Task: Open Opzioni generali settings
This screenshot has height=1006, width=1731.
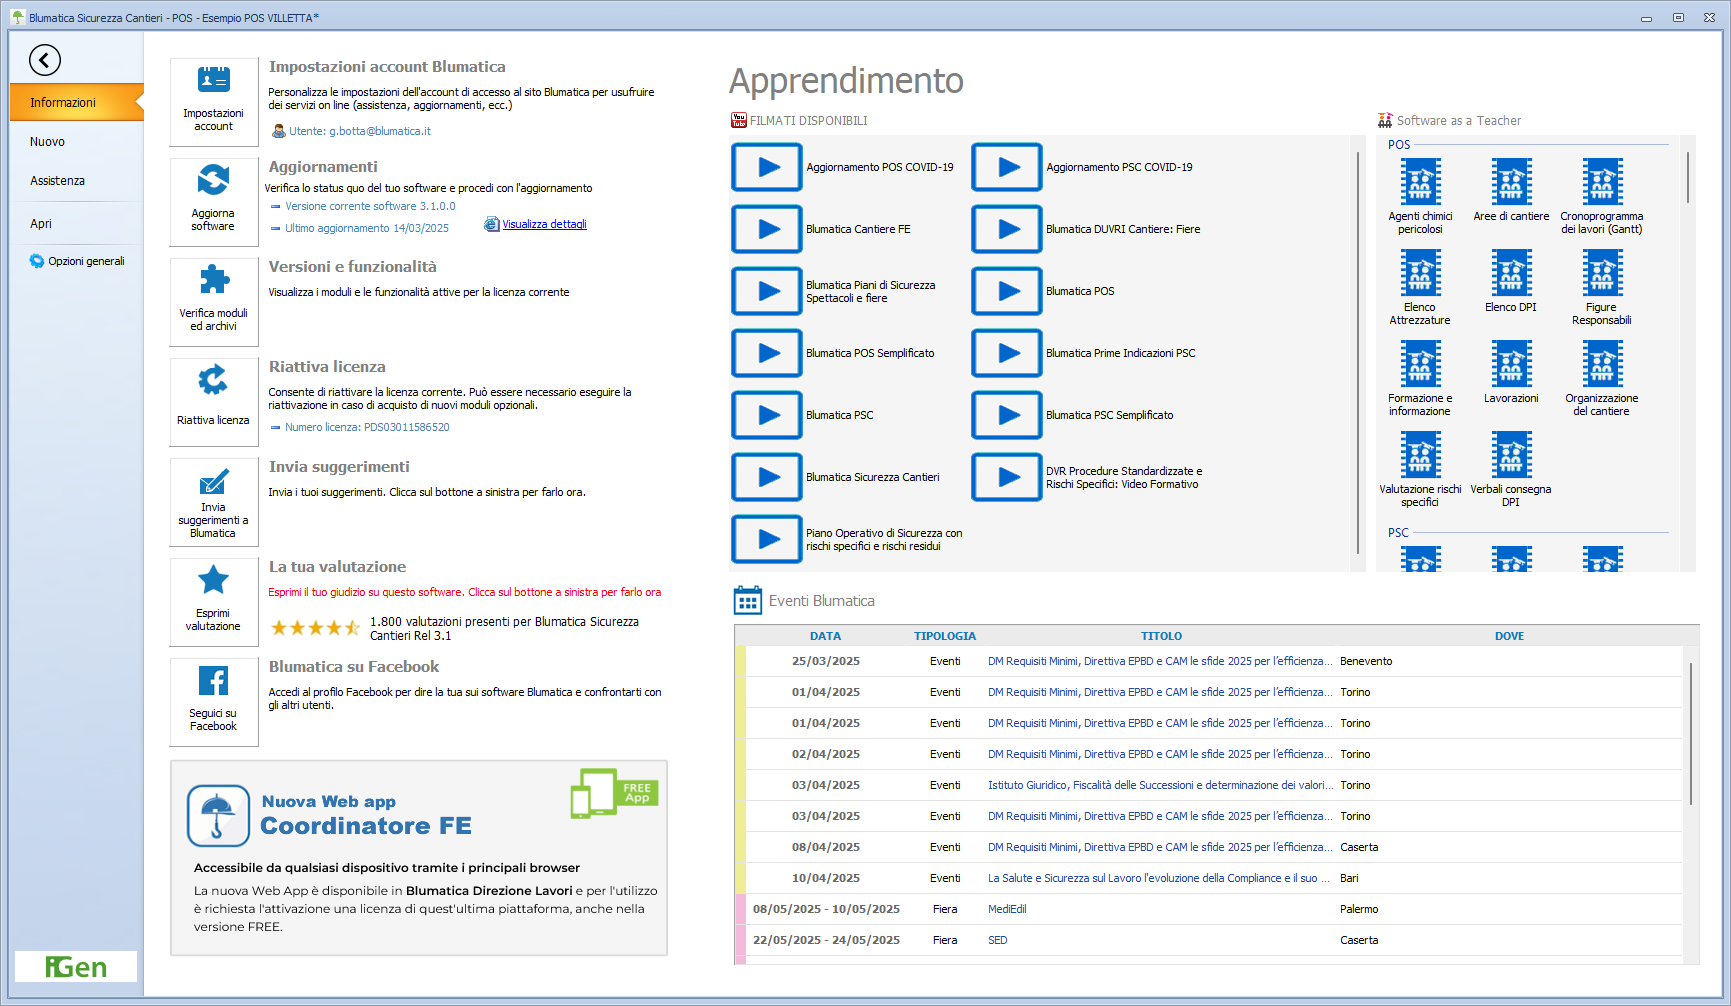Action: click(77, 261)
